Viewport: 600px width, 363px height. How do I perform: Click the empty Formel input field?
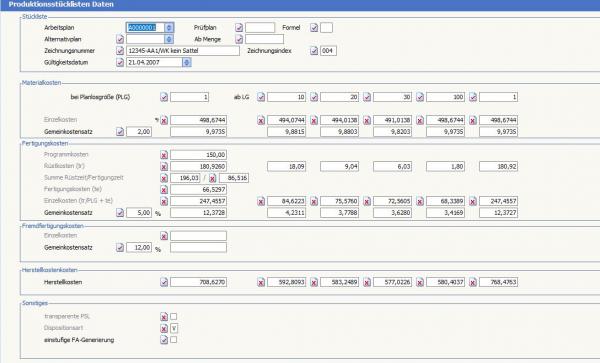327,28
